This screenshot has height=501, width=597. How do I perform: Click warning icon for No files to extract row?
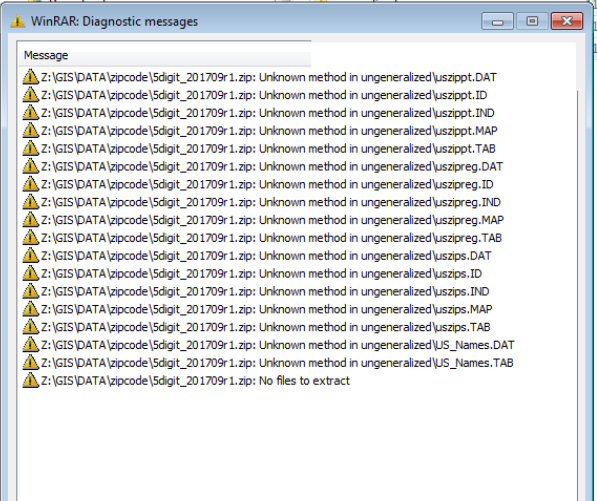pyautogui.click(x=30, y=381)
